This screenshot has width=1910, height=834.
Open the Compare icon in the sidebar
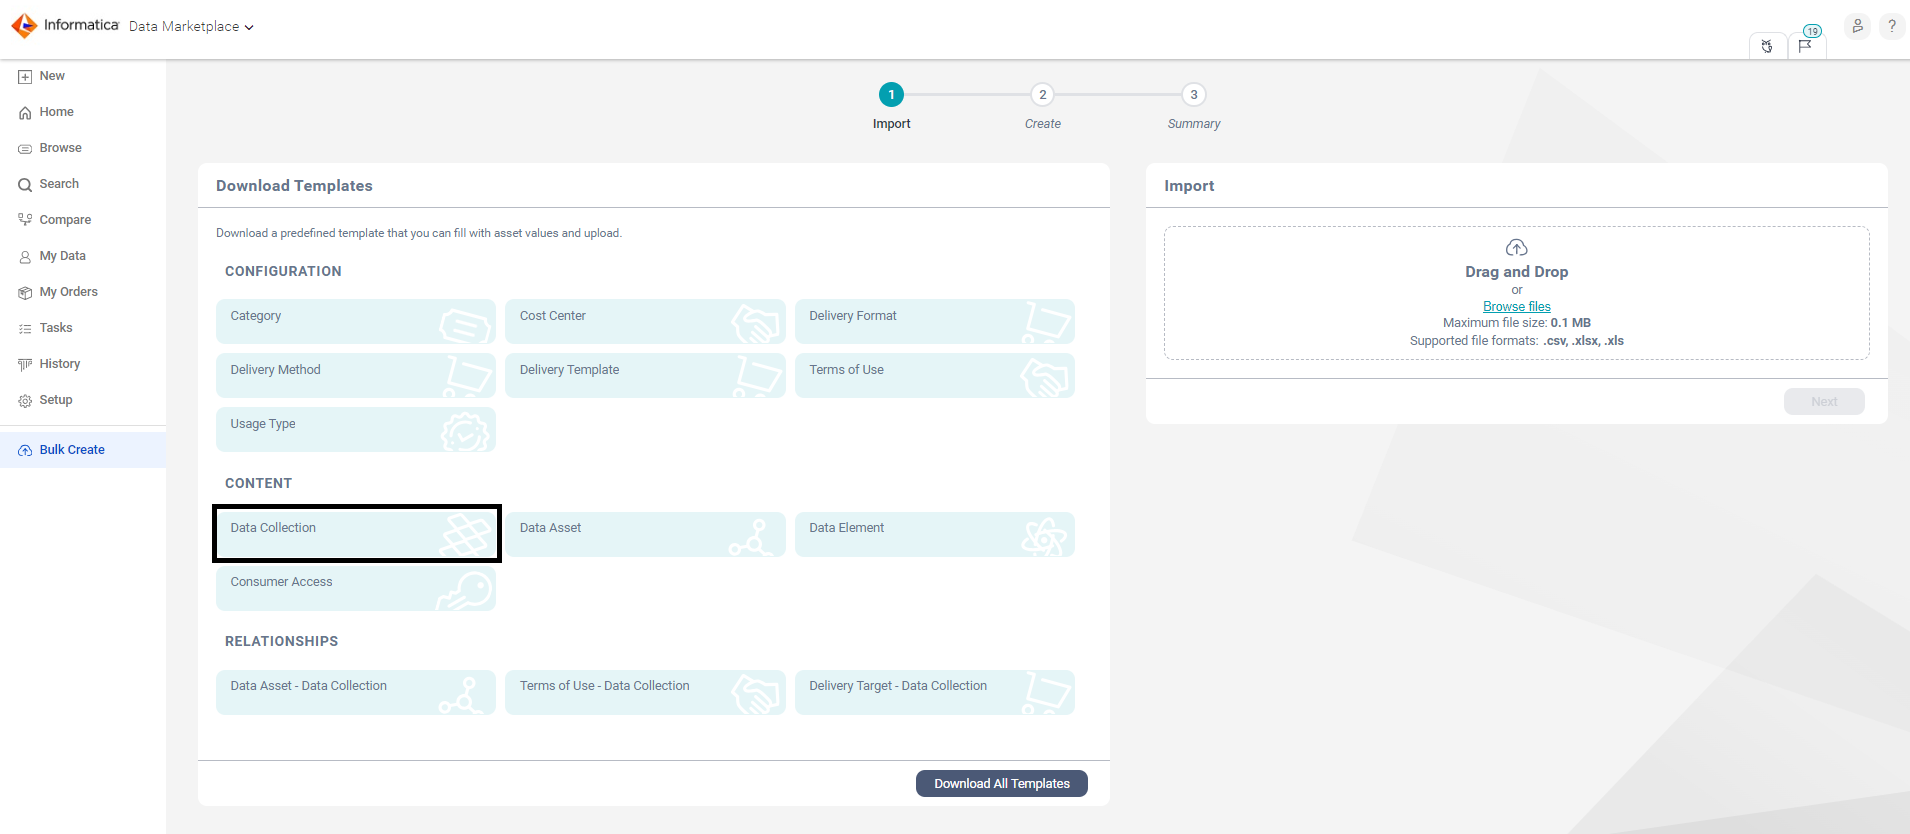point(25,220)
